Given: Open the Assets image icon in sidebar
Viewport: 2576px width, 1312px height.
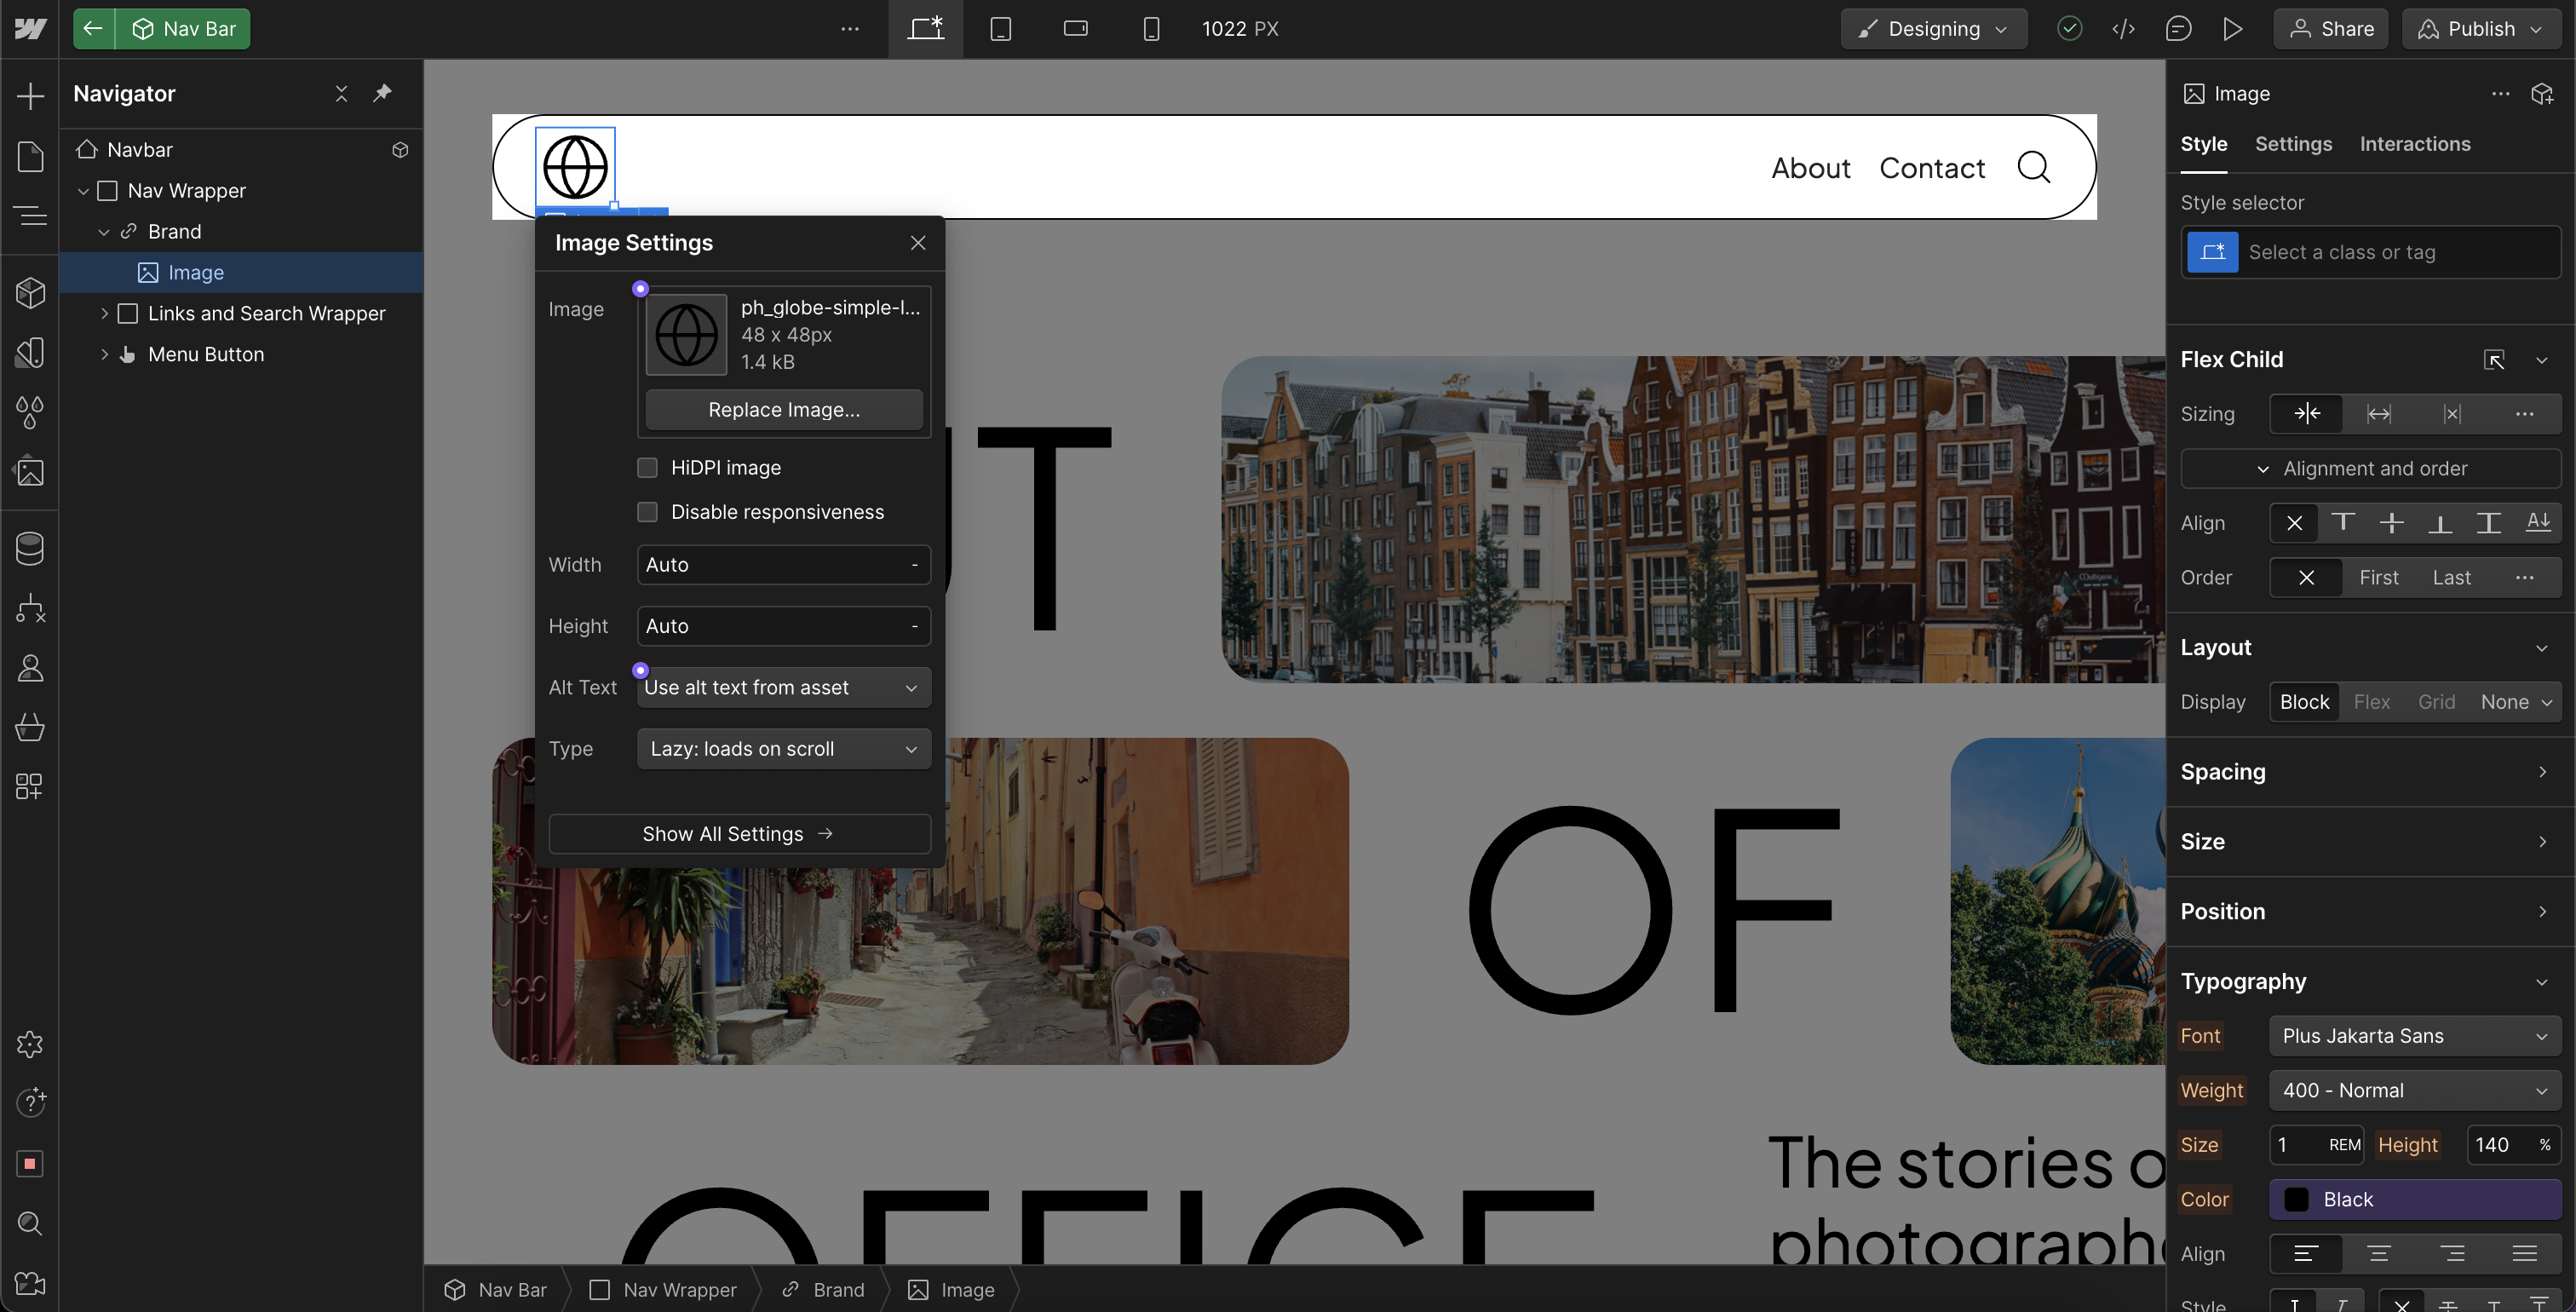Looking at the screenshot, I should tap(30, 471).
